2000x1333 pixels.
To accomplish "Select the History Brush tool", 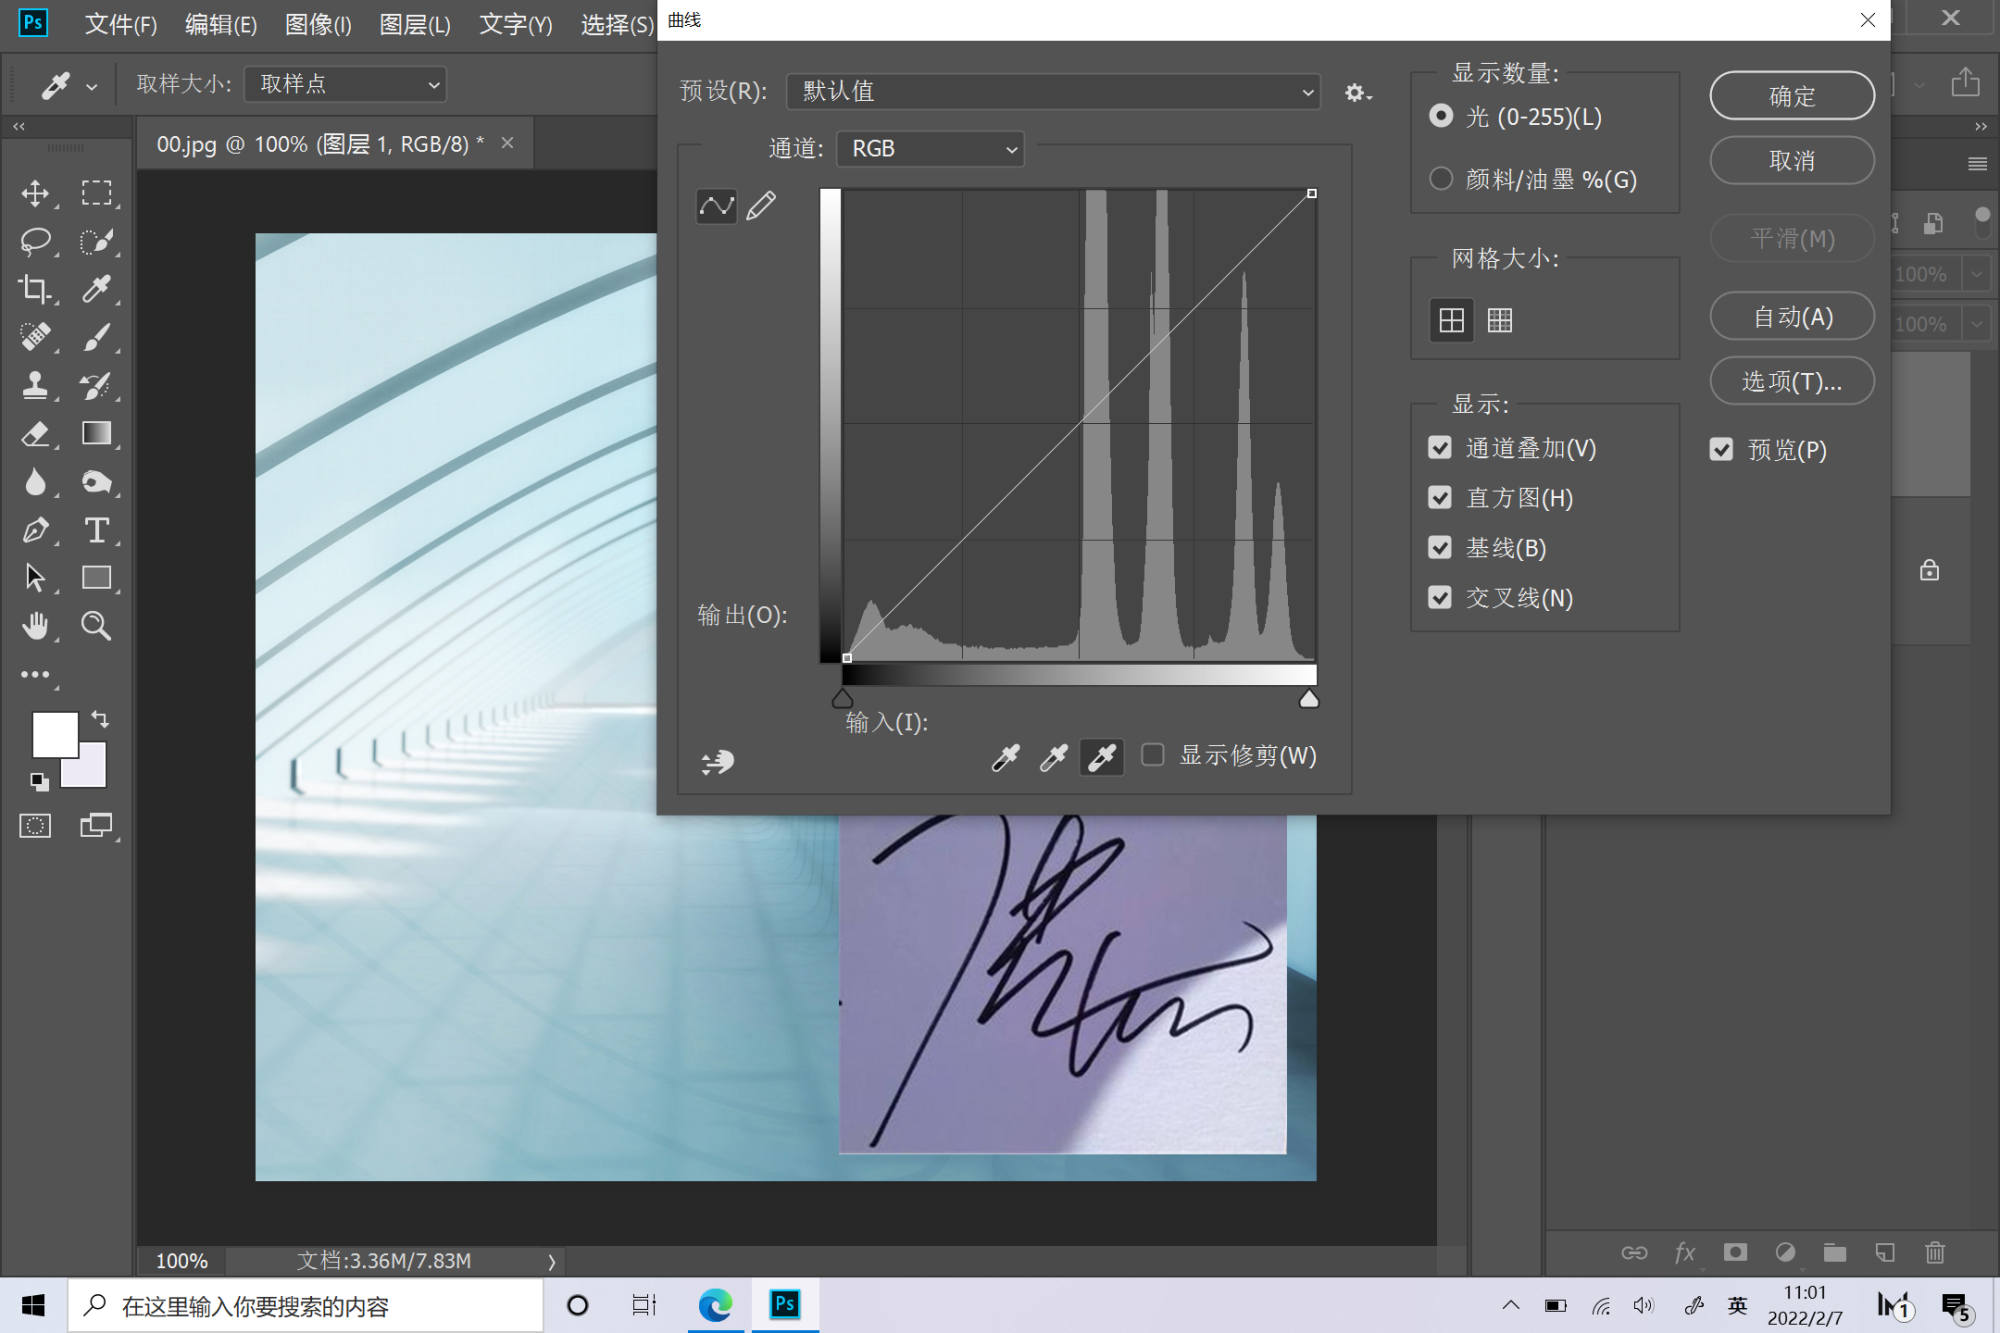I will tap(96, 385).
